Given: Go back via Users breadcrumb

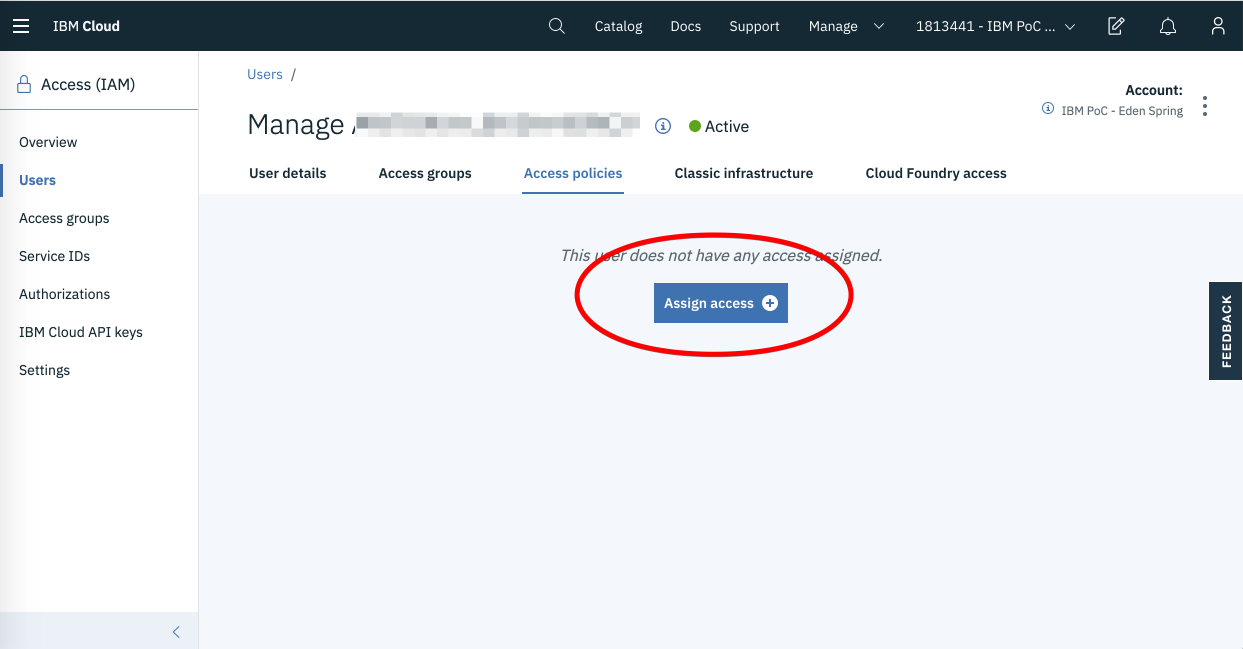Looking at the screenshot, I should (x=265, y=74).
